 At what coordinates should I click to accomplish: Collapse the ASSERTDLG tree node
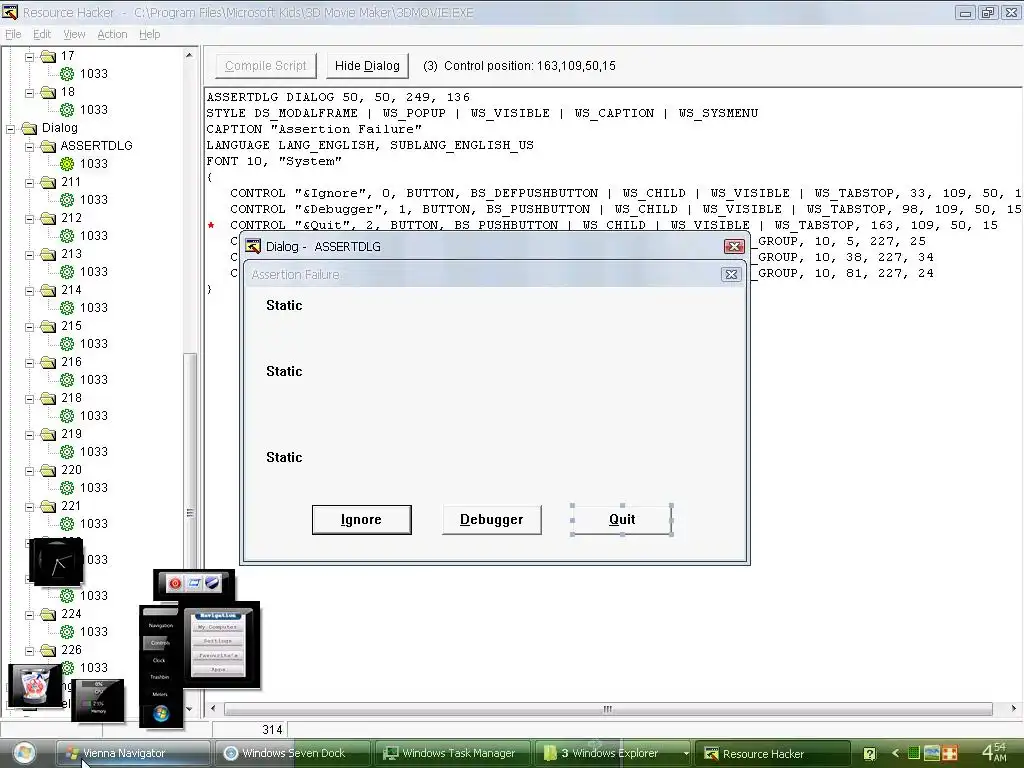click(x=29, y=147)
